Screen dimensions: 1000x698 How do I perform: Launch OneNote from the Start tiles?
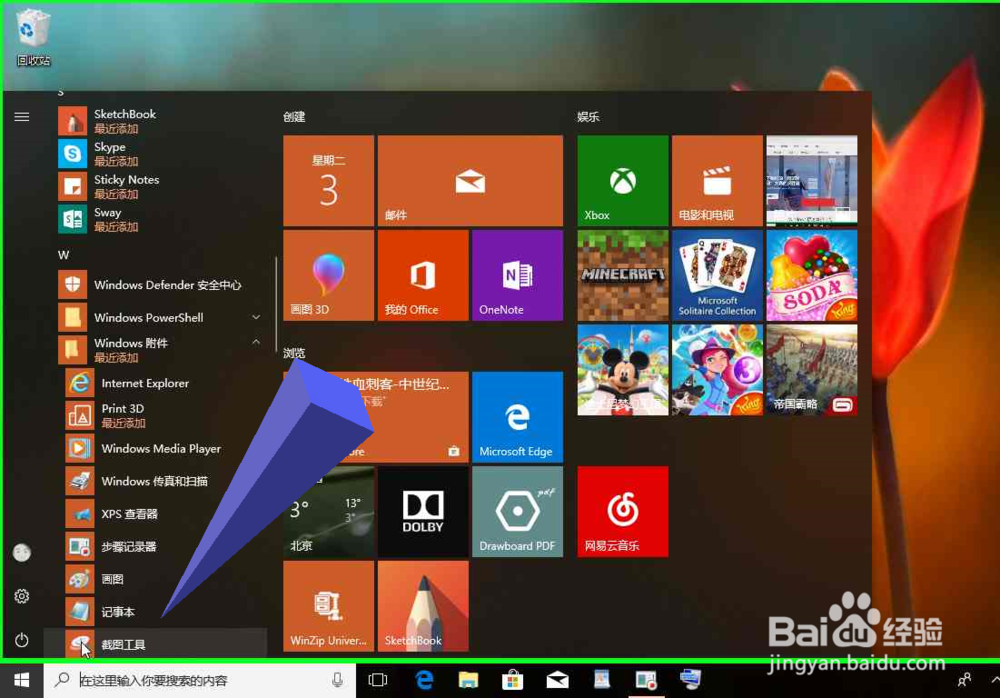(517, 275)
